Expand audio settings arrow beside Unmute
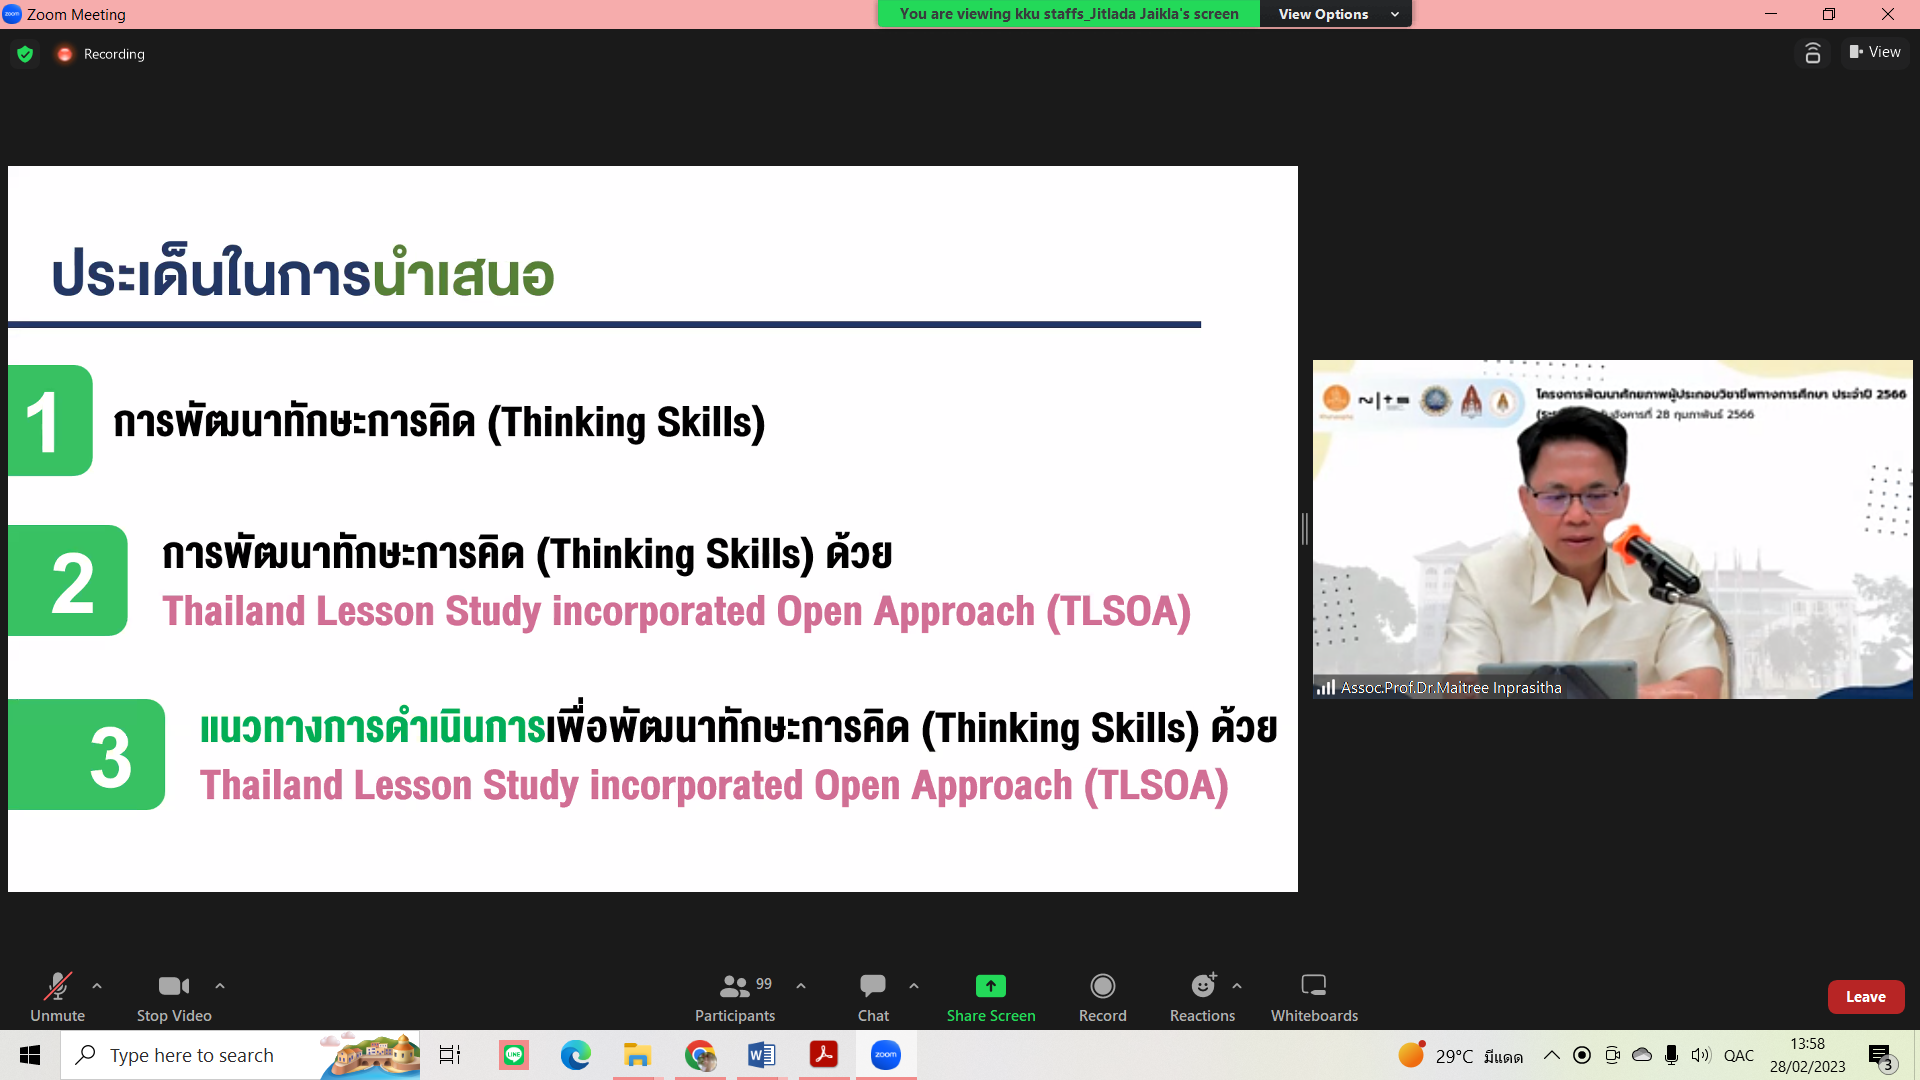 97,986
